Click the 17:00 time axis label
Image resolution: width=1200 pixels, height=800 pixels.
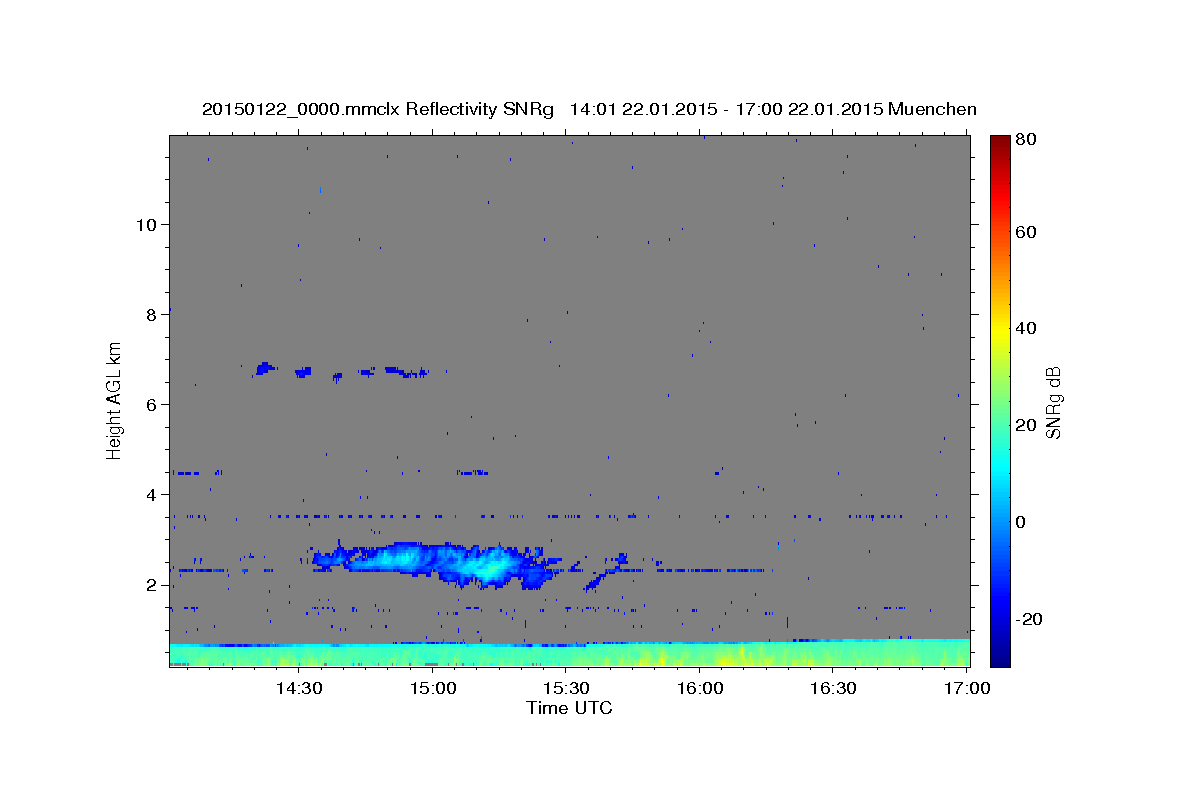[968, 688]
